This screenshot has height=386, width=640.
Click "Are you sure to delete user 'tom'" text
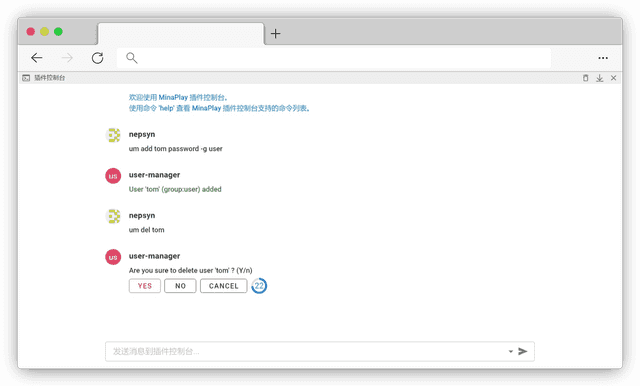191,270
